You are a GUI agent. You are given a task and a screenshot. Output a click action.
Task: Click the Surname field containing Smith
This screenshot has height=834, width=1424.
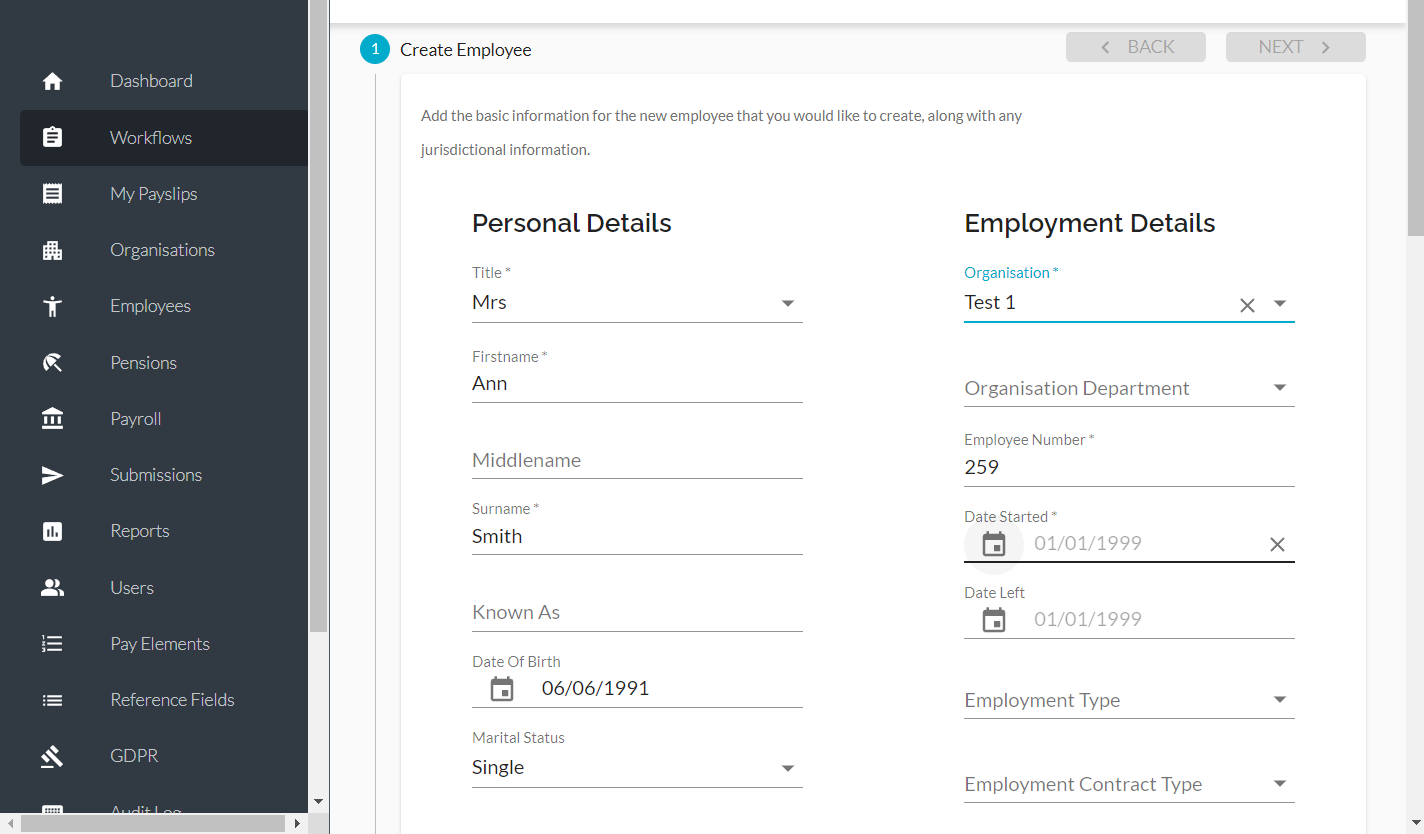[x=637, y=537]
